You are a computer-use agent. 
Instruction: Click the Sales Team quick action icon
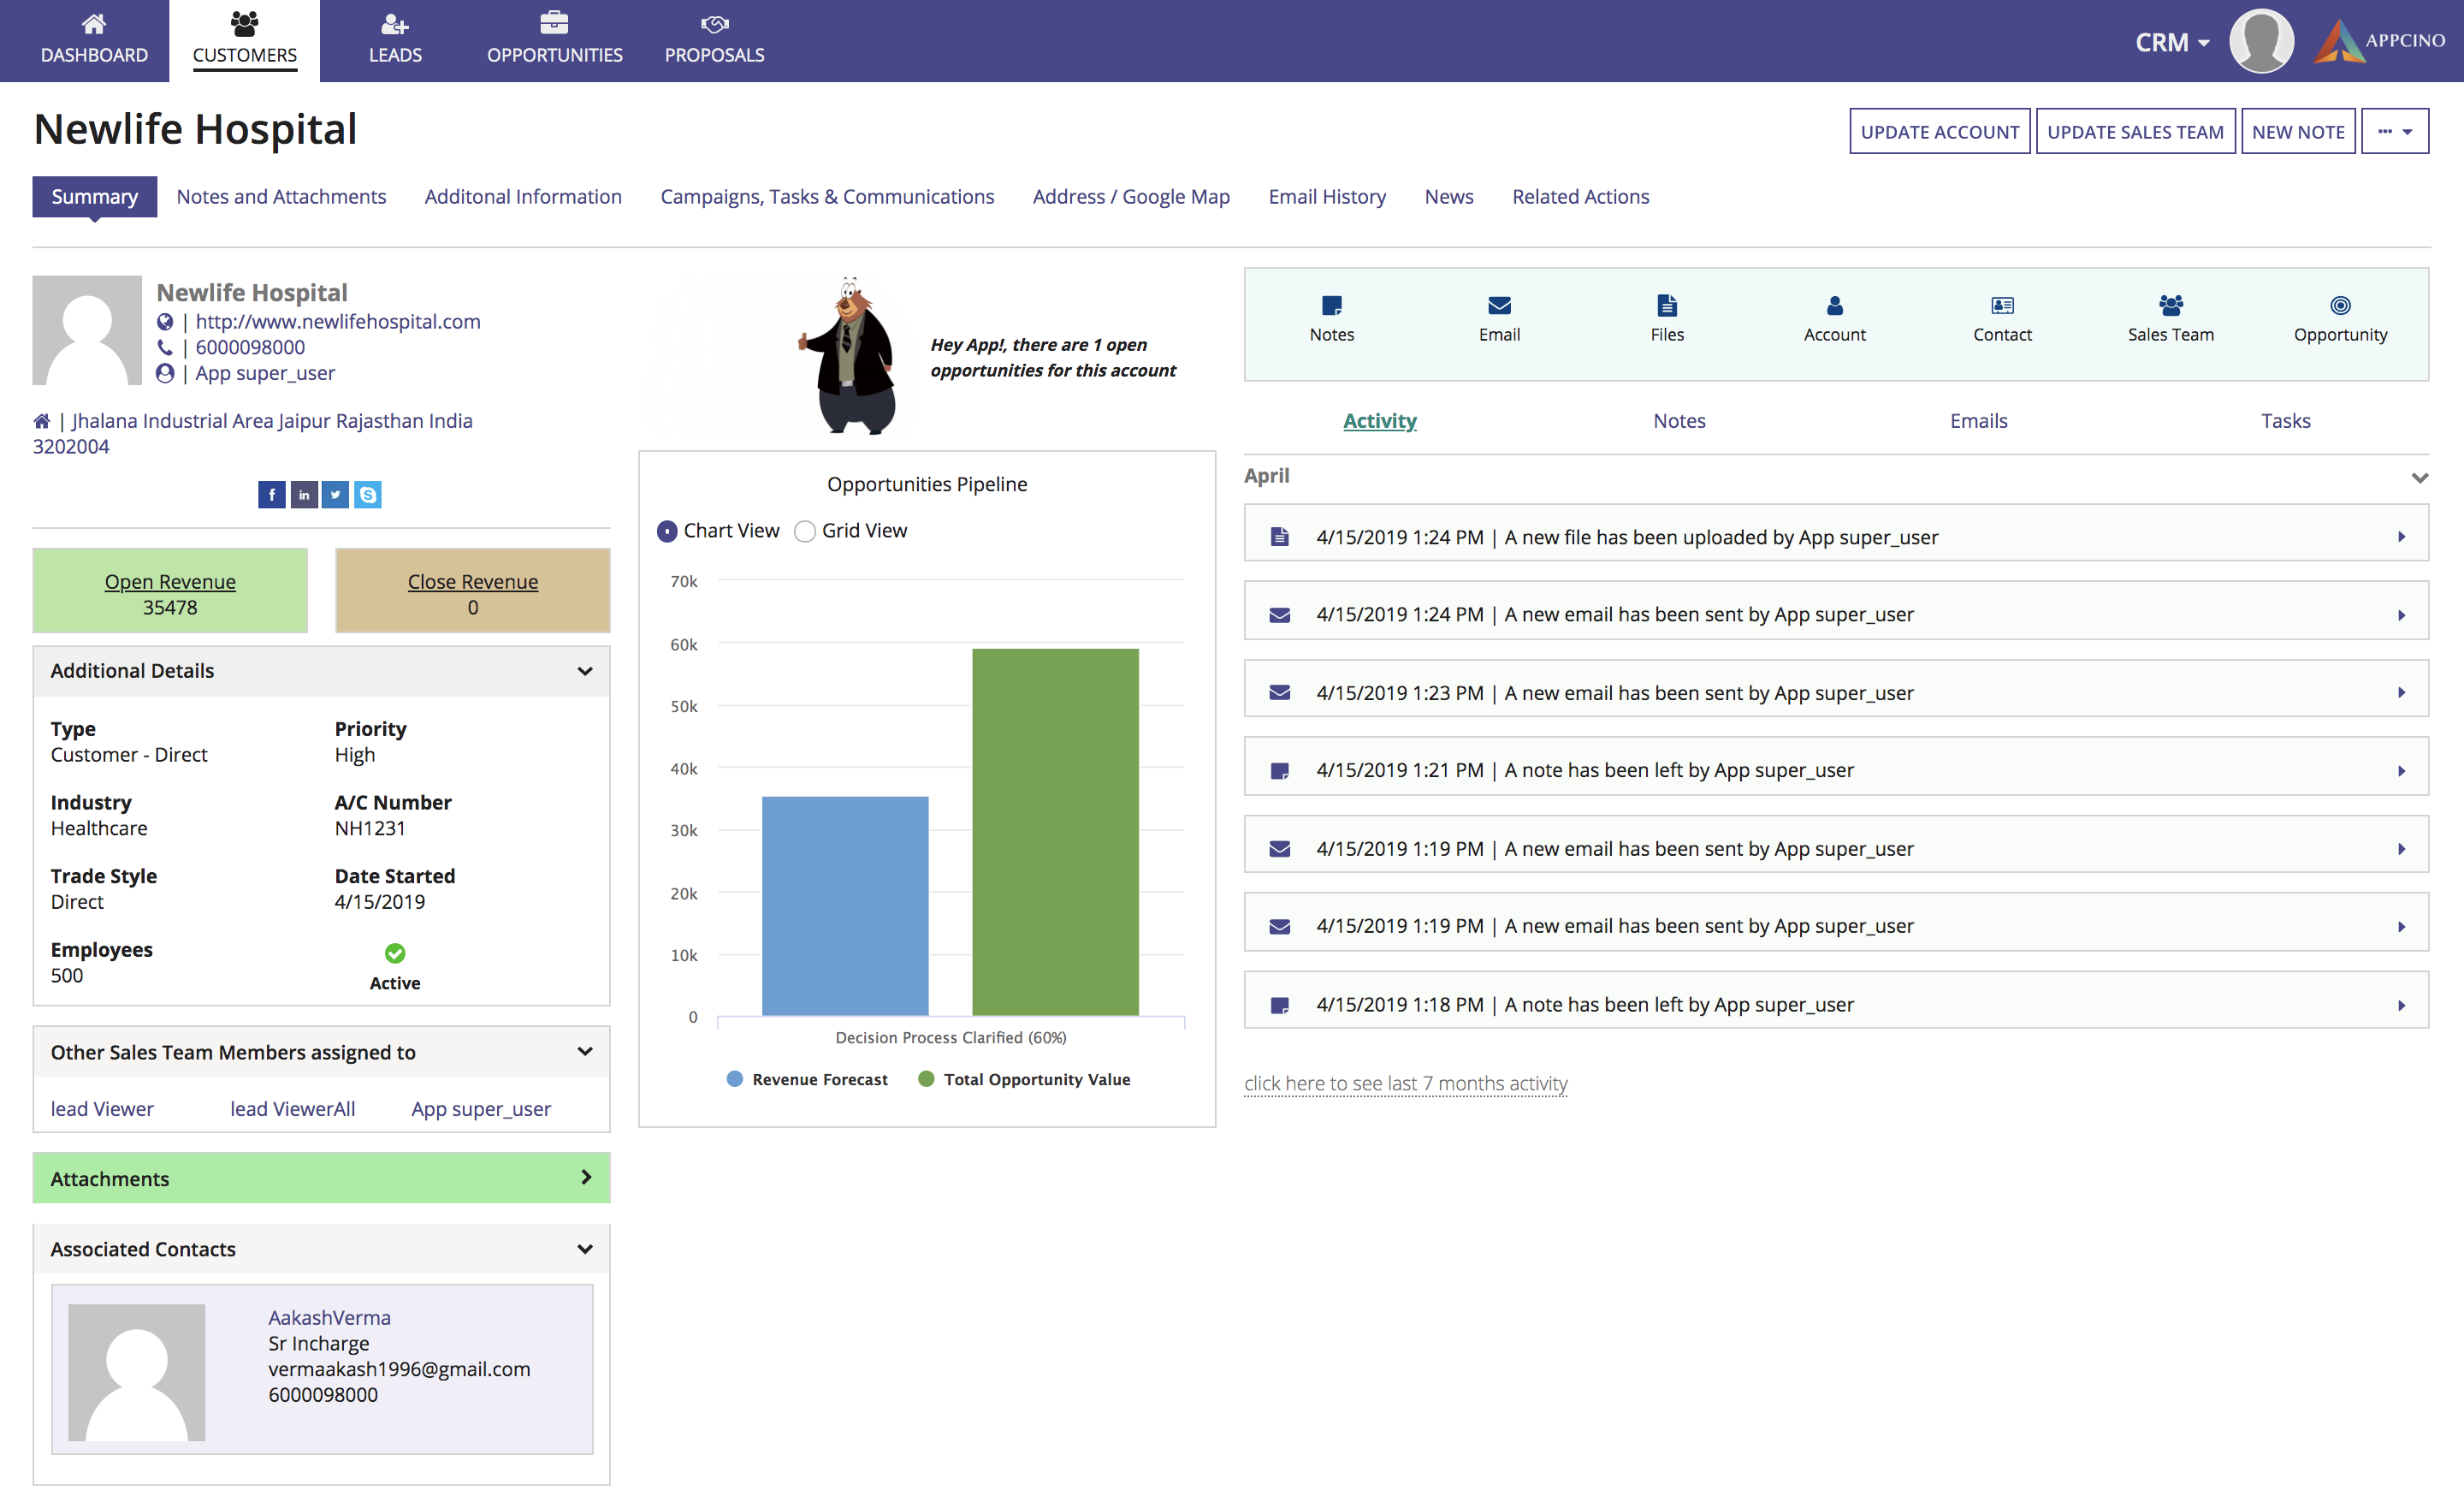click(2170, 306)
